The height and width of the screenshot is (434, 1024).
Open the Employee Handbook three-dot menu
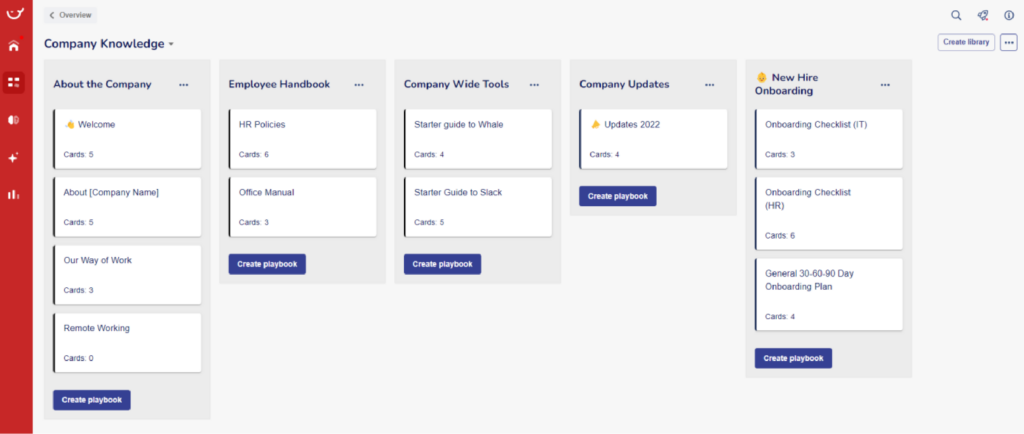[x=359, y=85]
